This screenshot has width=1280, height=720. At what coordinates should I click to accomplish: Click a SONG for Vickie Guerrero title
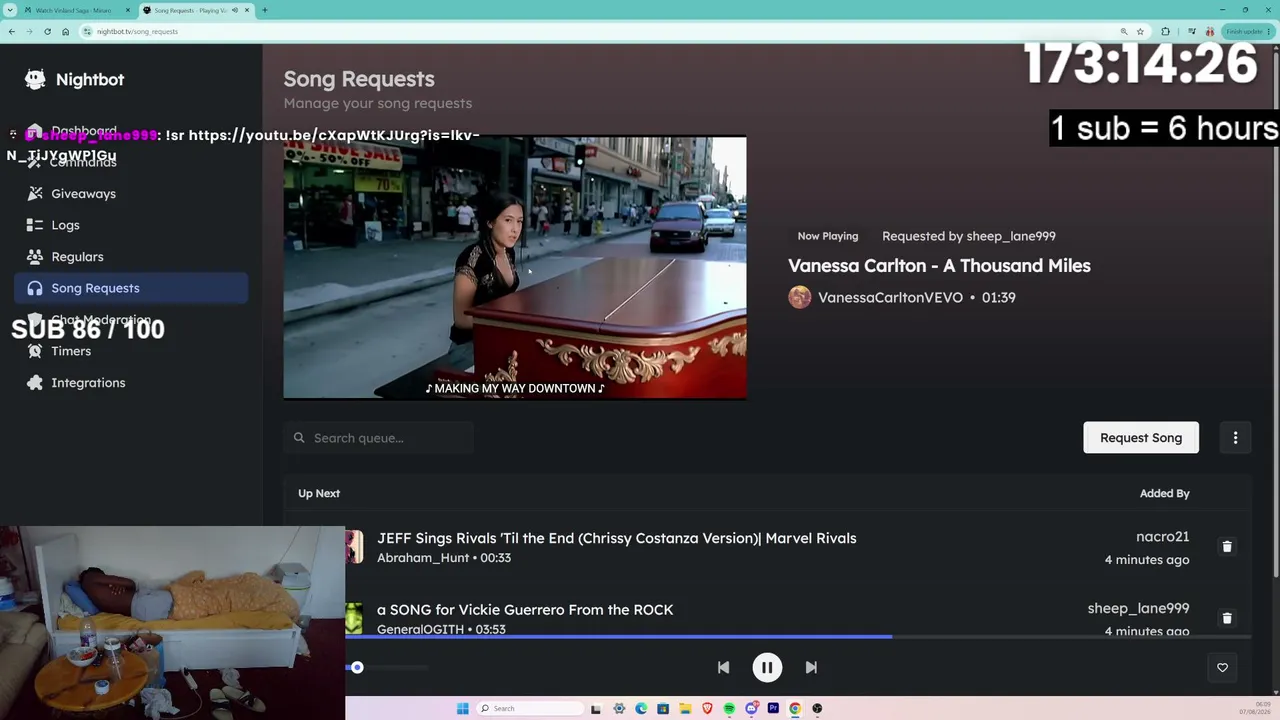(525, 610)
